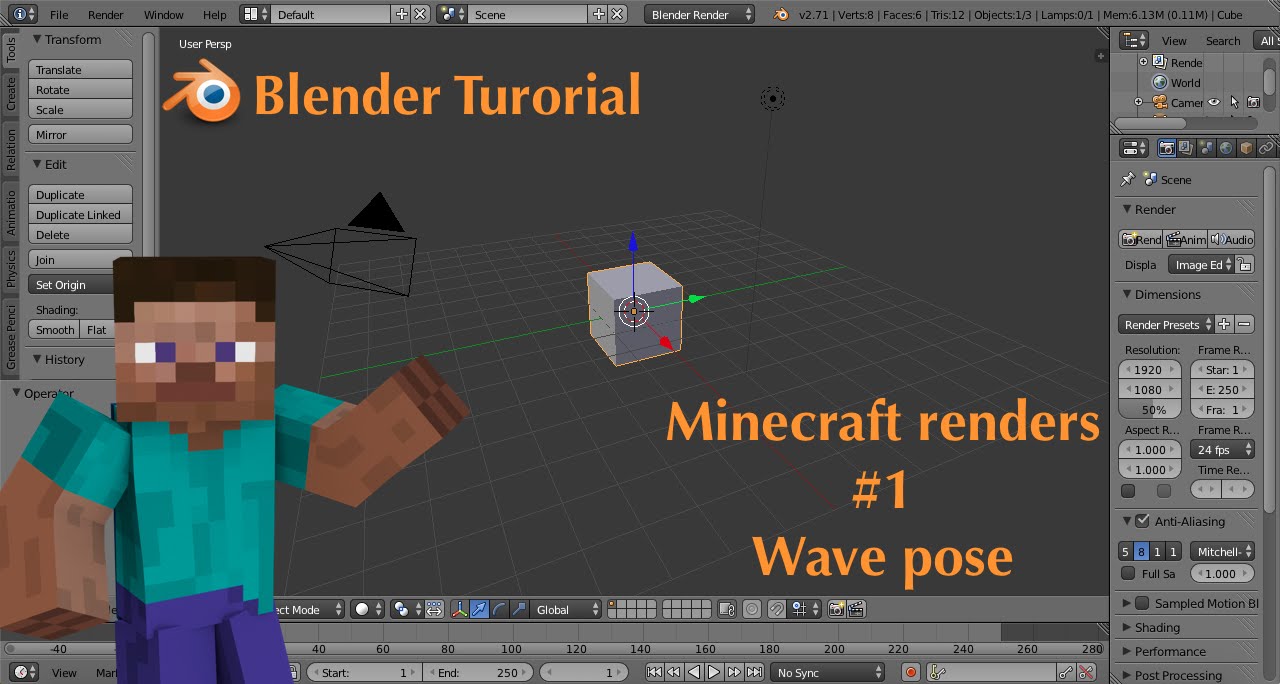Toggle the 3D manipulator axes widget
The height and width of the screenshot is (684, 1280).
click(460, 609)
